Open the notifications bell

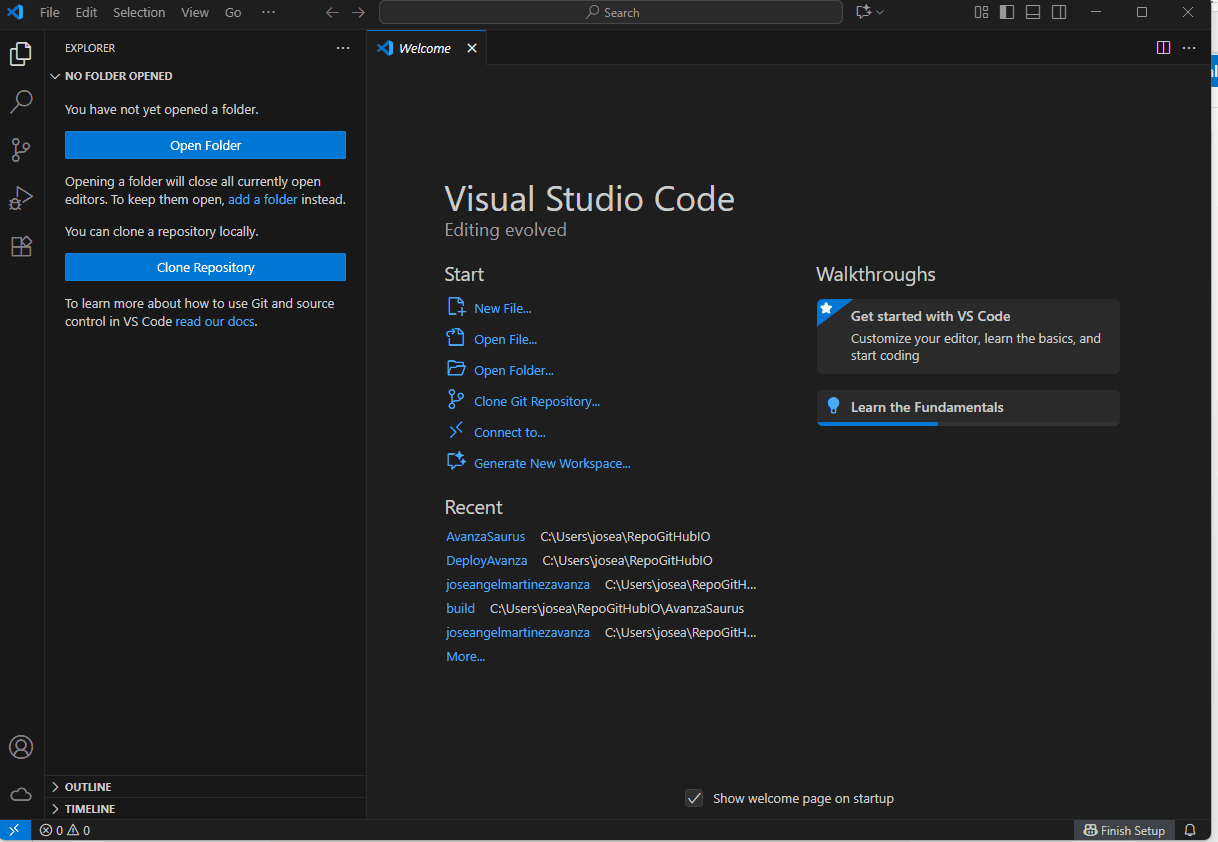tap(1190, 830)
